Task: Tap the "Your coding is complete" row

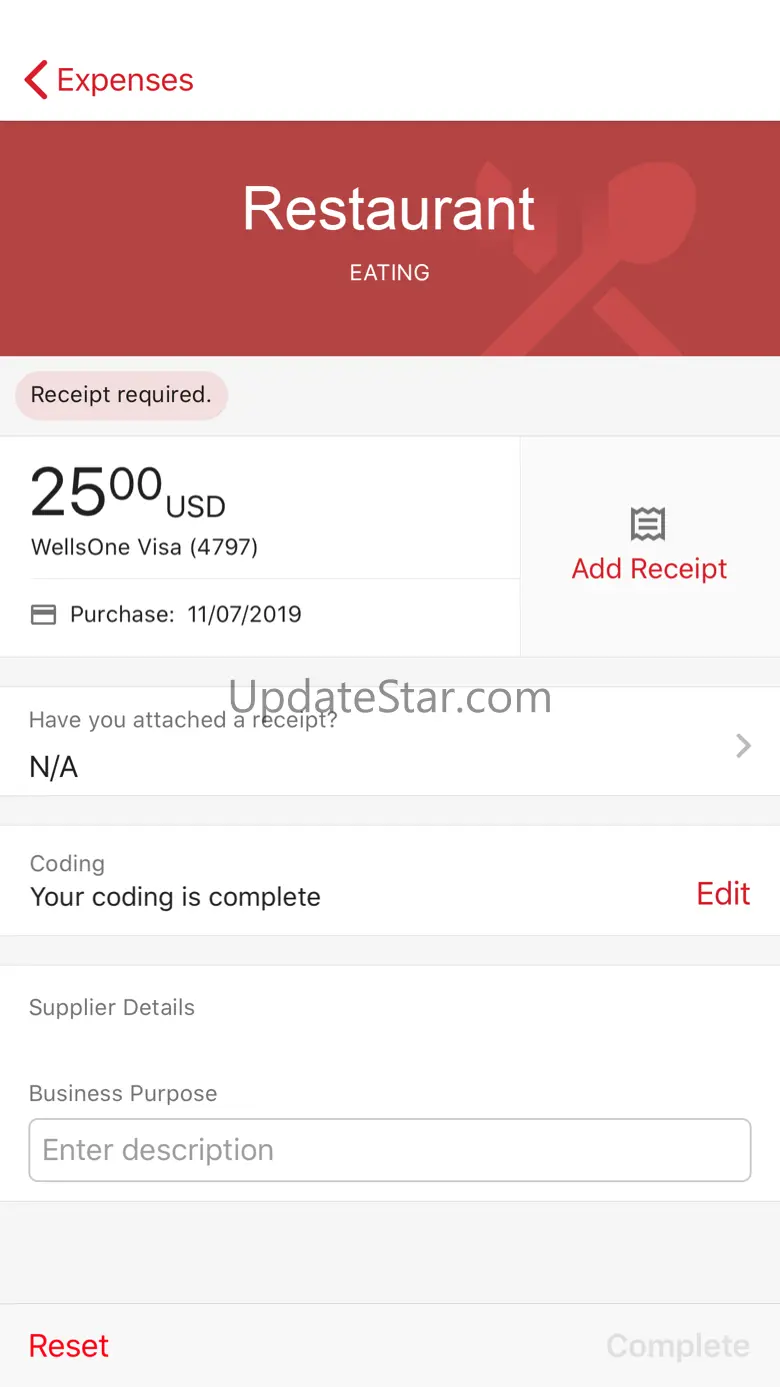Action: point(390,881)
